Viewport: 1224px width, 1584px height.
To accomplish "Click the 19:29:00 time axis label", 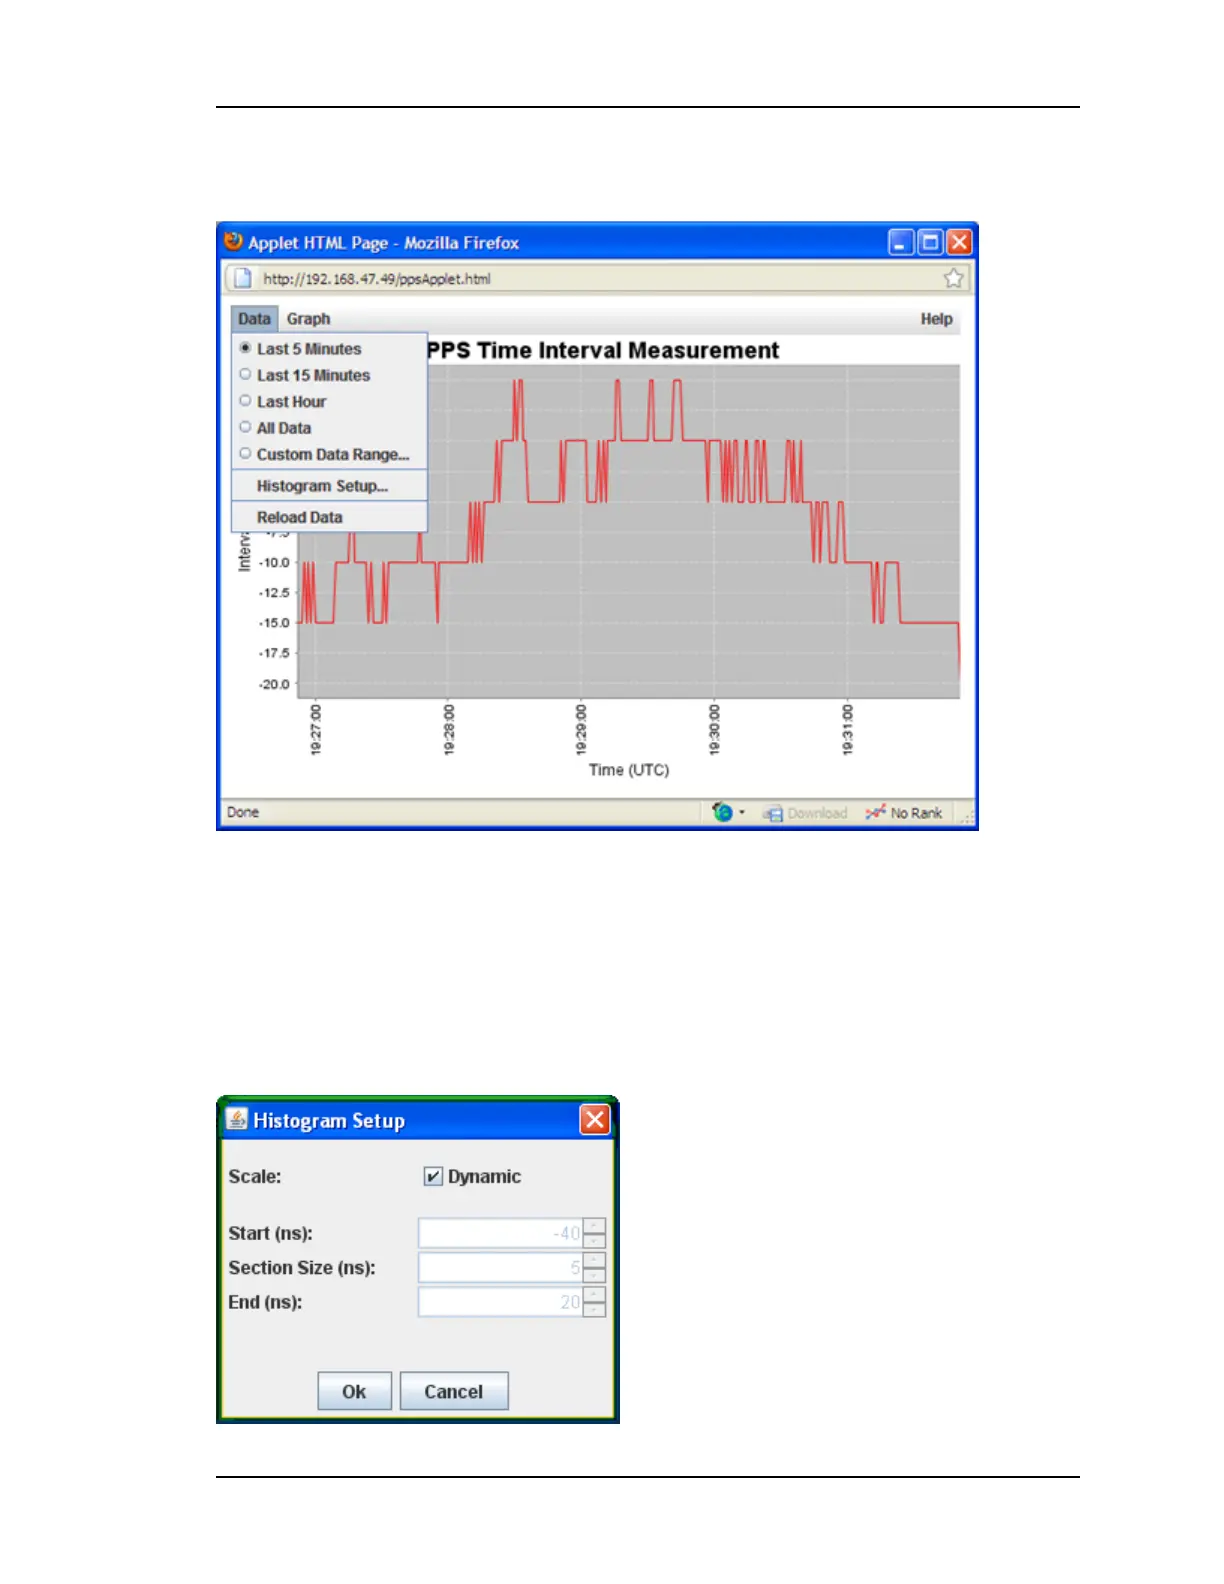I will [x=581, y=729].
